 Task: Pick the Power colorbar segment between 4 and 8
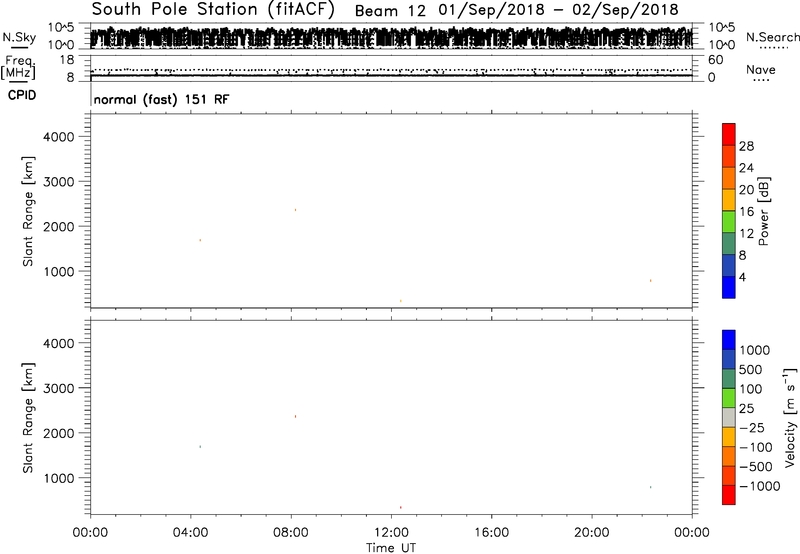[729, 265]
